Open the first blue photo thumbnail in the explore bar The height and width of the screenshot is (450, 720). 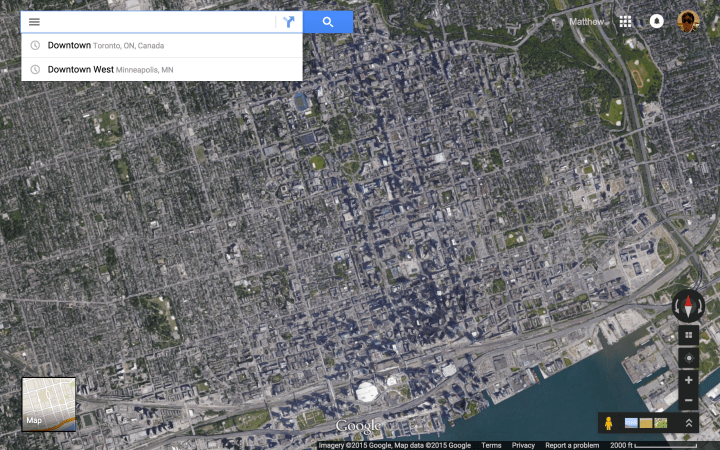(631, 423)
